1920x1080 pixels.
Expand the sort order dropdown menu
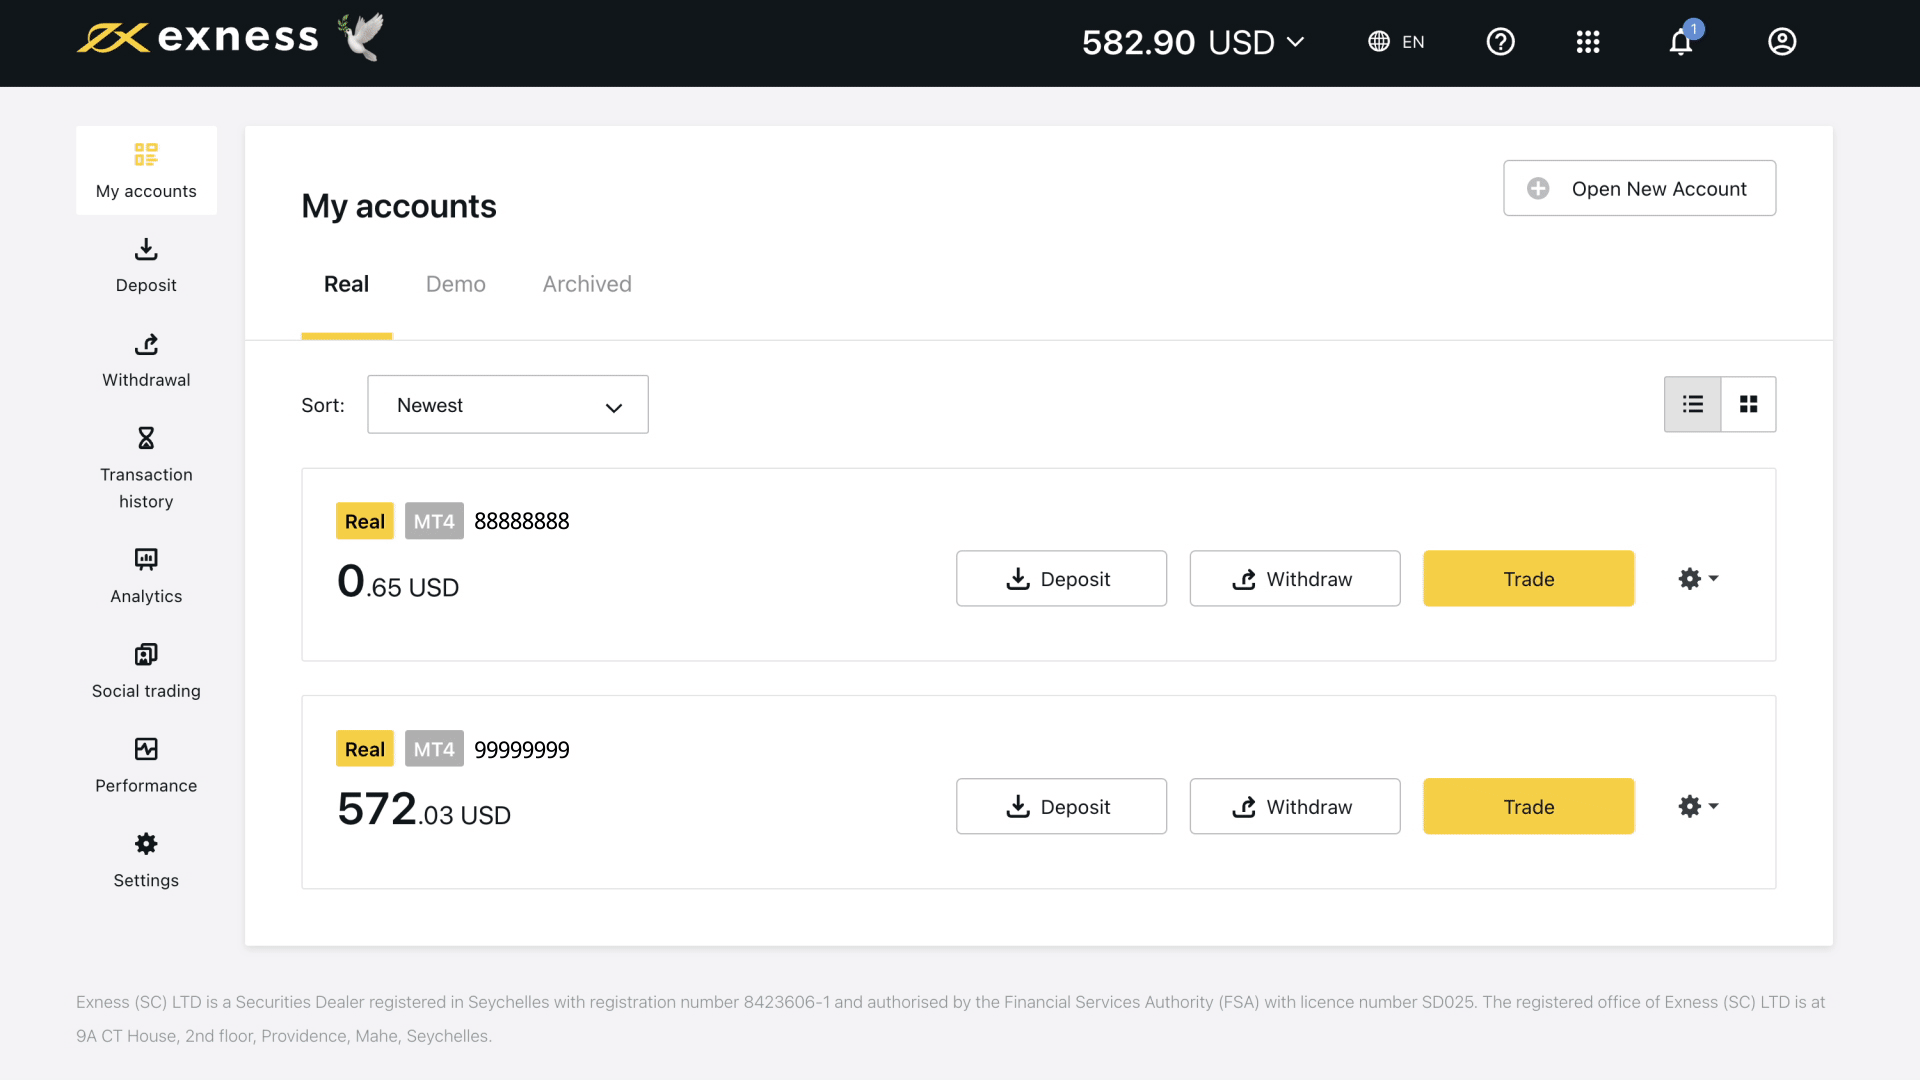[508, 404]
